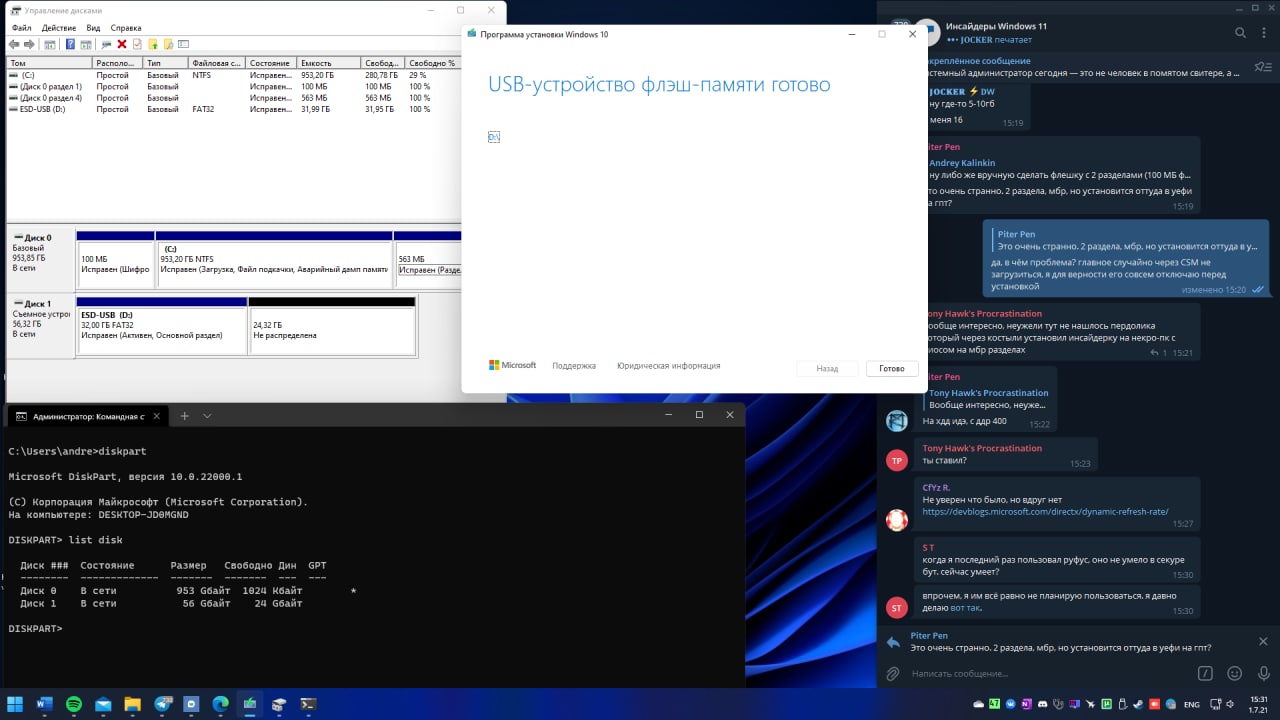Click the checkmark properties icon in Disk Management toolbar
The width and height of the screenshot is (1280, 720).
137,44
